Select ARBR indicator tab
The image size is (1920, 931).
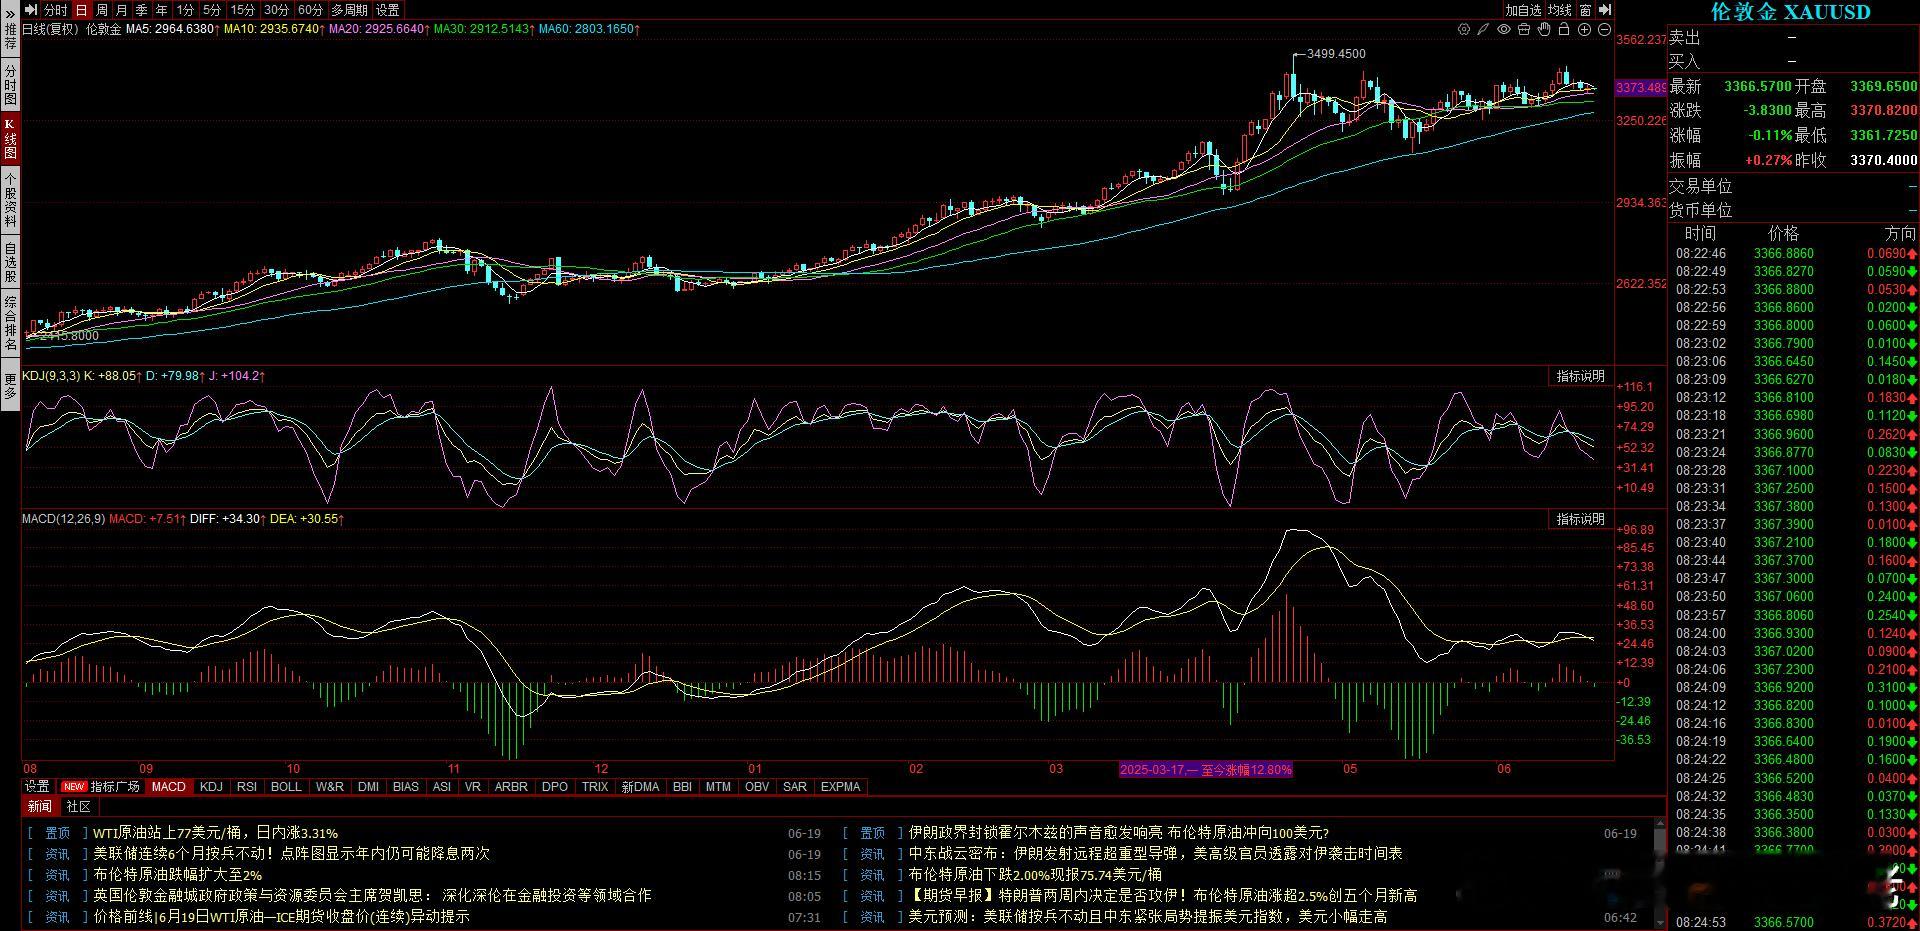click(511, 786)
